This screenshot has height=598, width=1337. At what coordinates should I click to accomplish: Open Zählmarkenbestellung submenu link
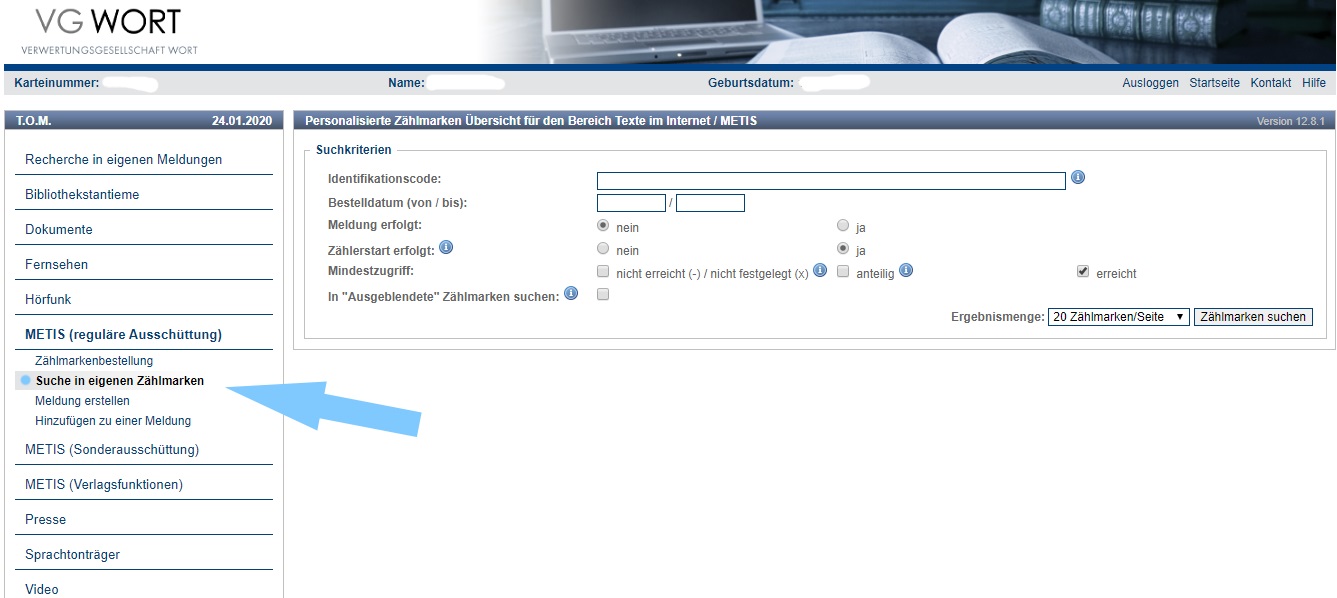94,361
